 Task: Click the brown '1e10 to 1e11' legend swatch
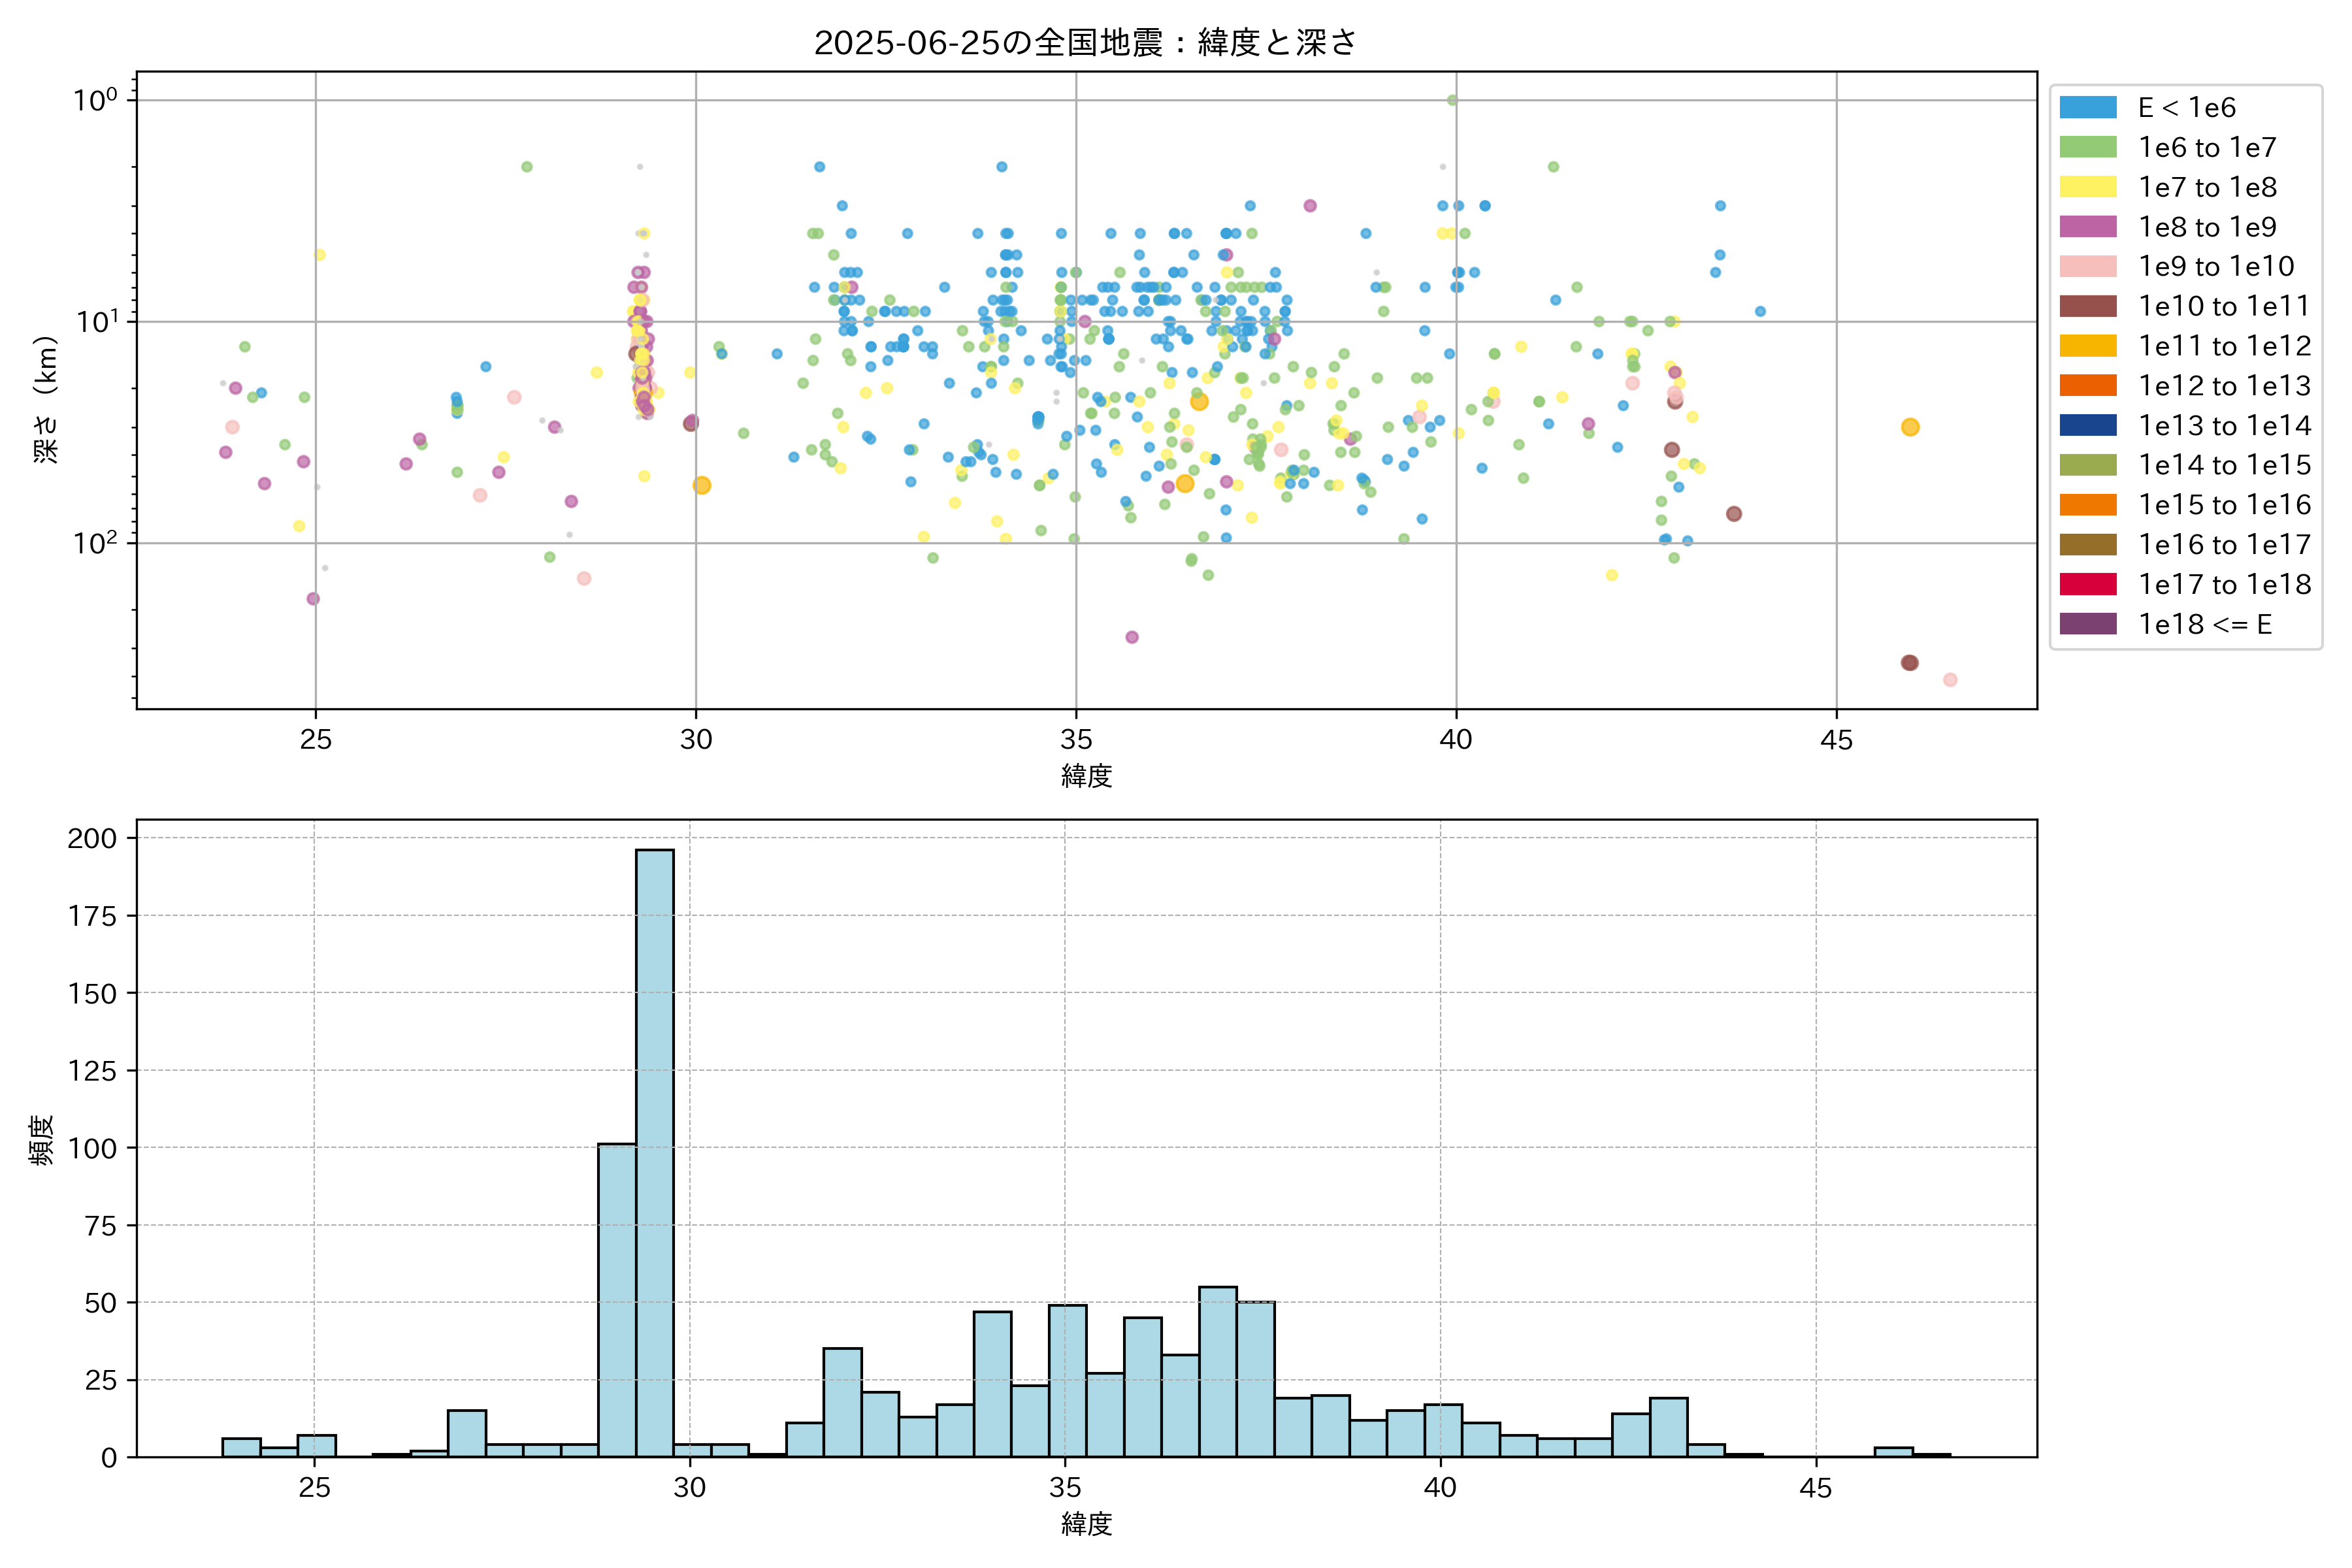click(2087, 306)
